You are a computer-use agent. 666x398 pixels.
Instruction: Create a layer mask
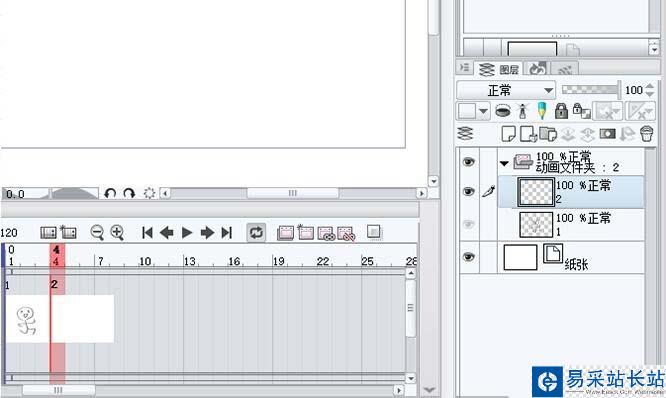point(607,134)
